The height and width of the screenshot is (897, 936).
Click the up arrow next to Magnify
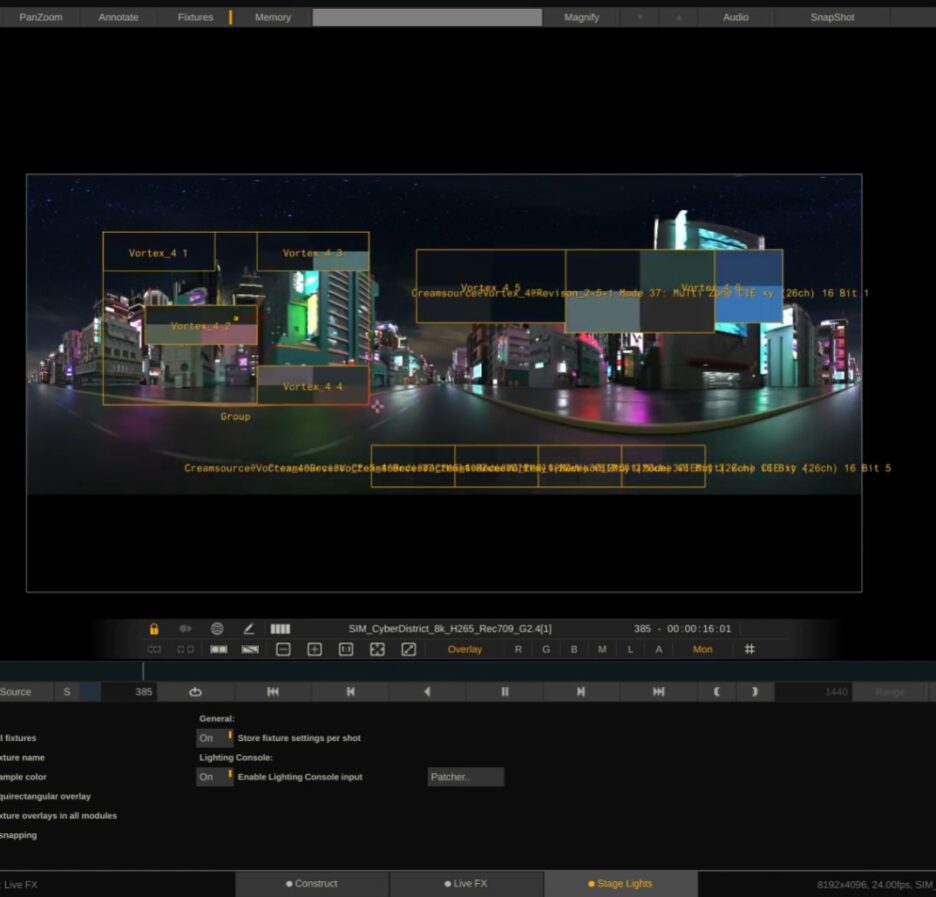[x=678, y=17]
